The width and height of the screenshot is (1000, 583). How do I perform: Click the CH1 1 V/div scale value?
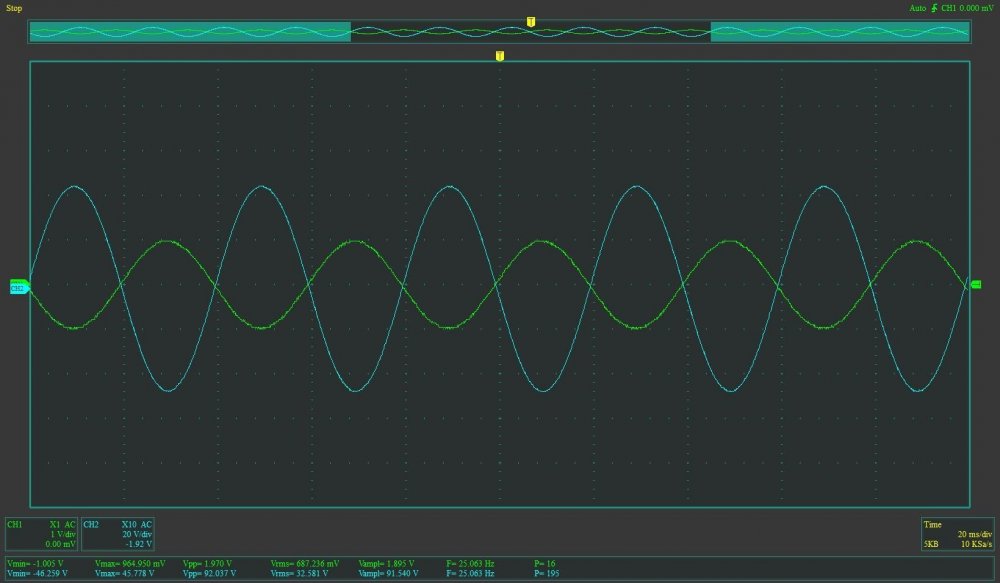click(x=62, y=534)
